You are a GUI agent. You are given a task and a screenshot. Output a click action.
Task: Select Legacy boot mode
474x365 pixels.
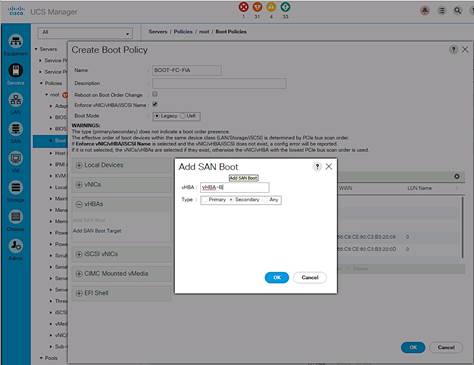(157, 116)
